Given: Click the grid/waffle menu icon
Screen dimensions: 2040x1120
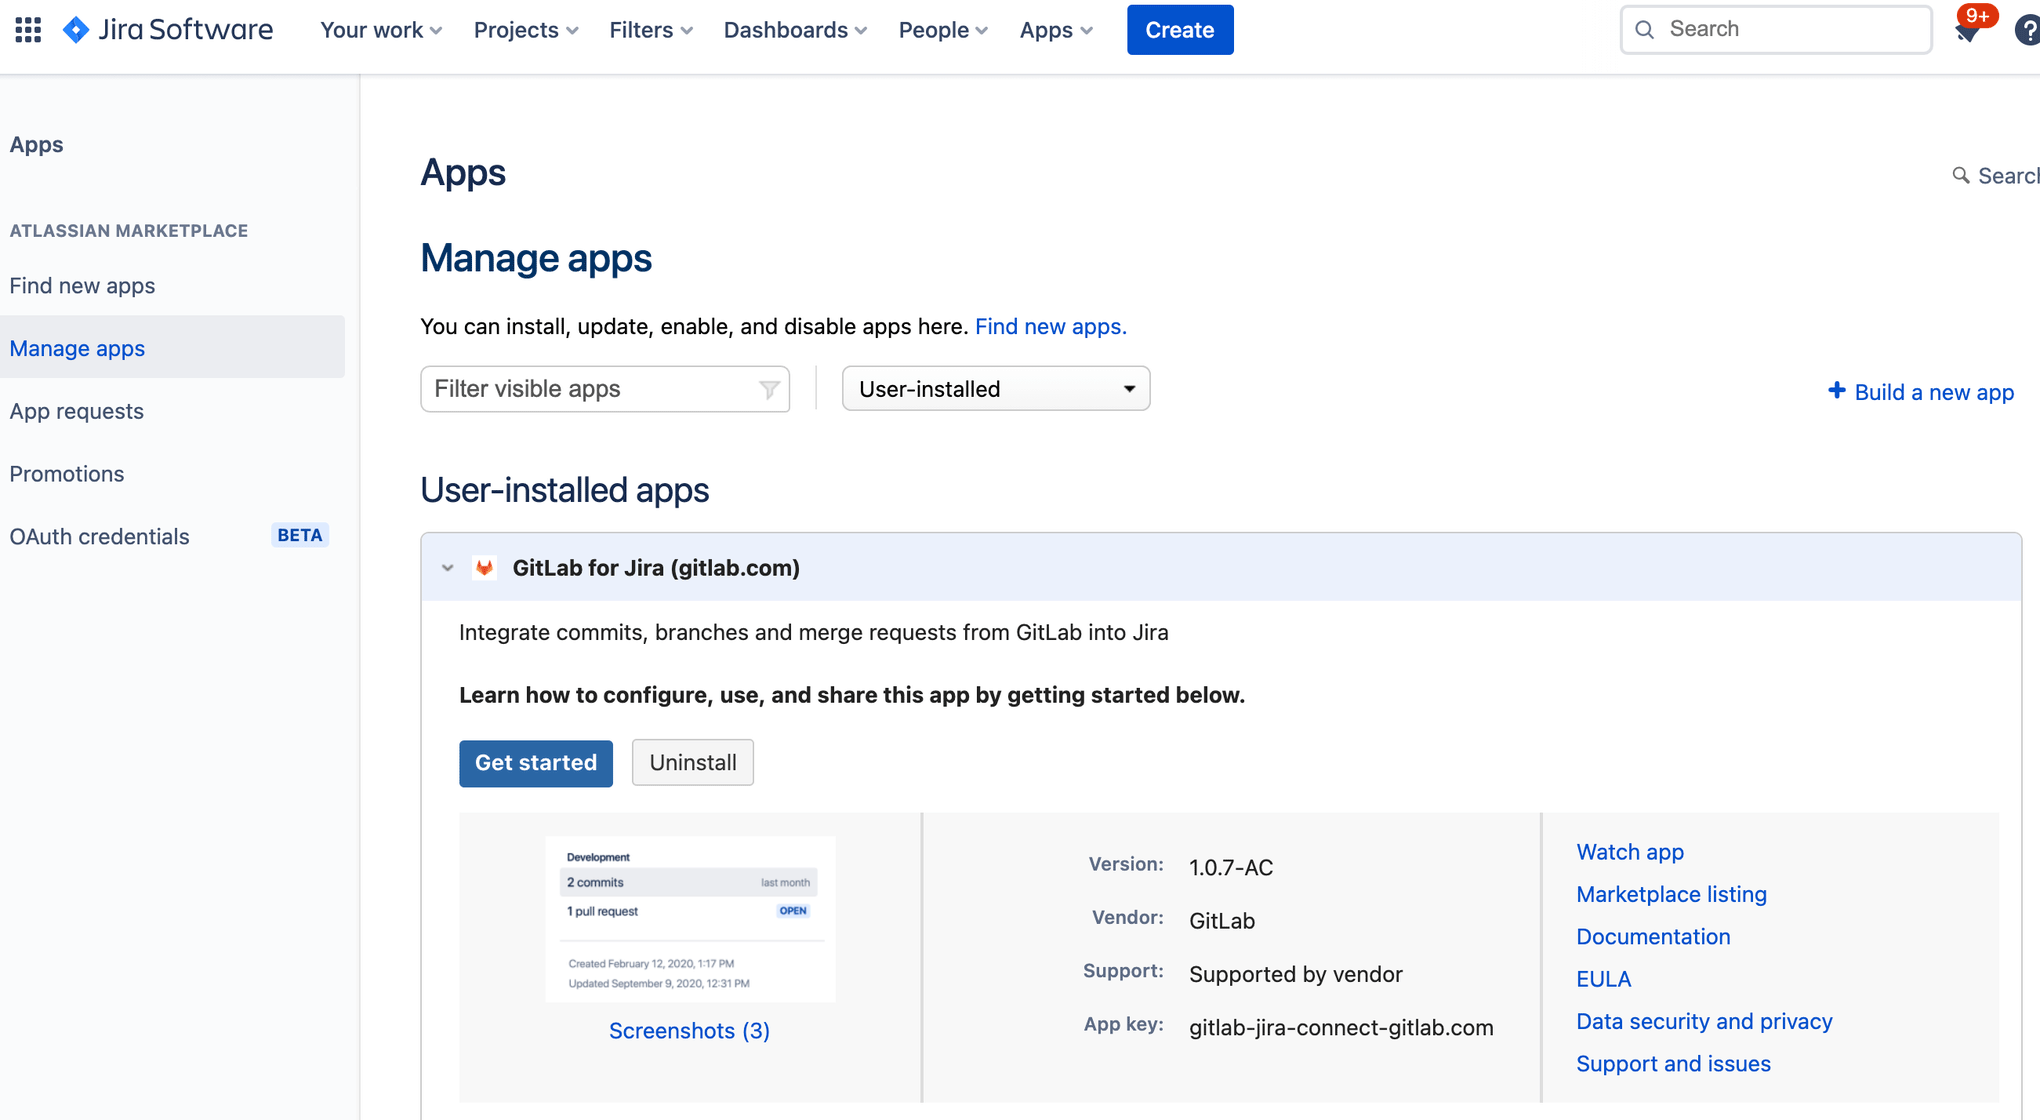Looking at the screenshot, I should [x=28, y=28].
